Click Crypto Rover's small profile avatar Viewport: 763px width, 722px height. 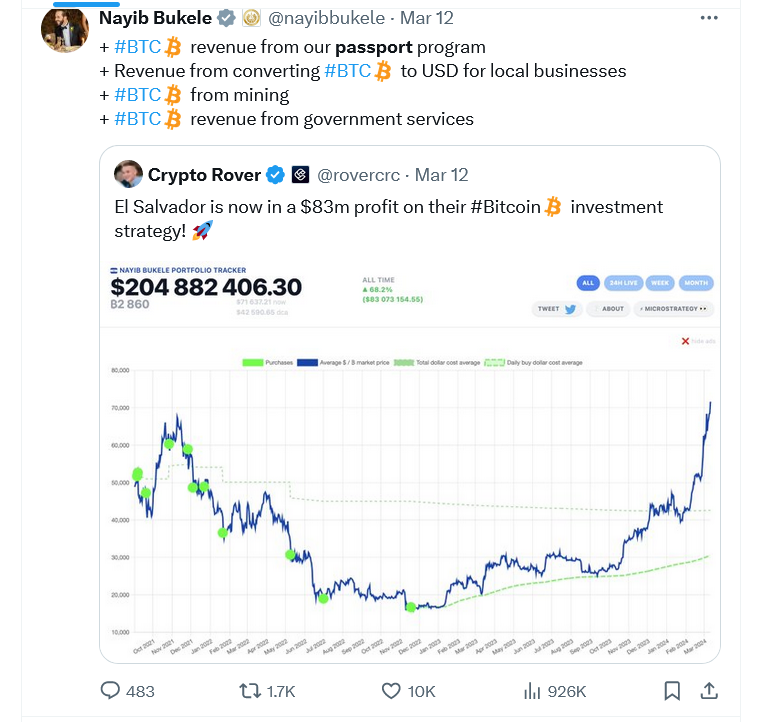127,174
